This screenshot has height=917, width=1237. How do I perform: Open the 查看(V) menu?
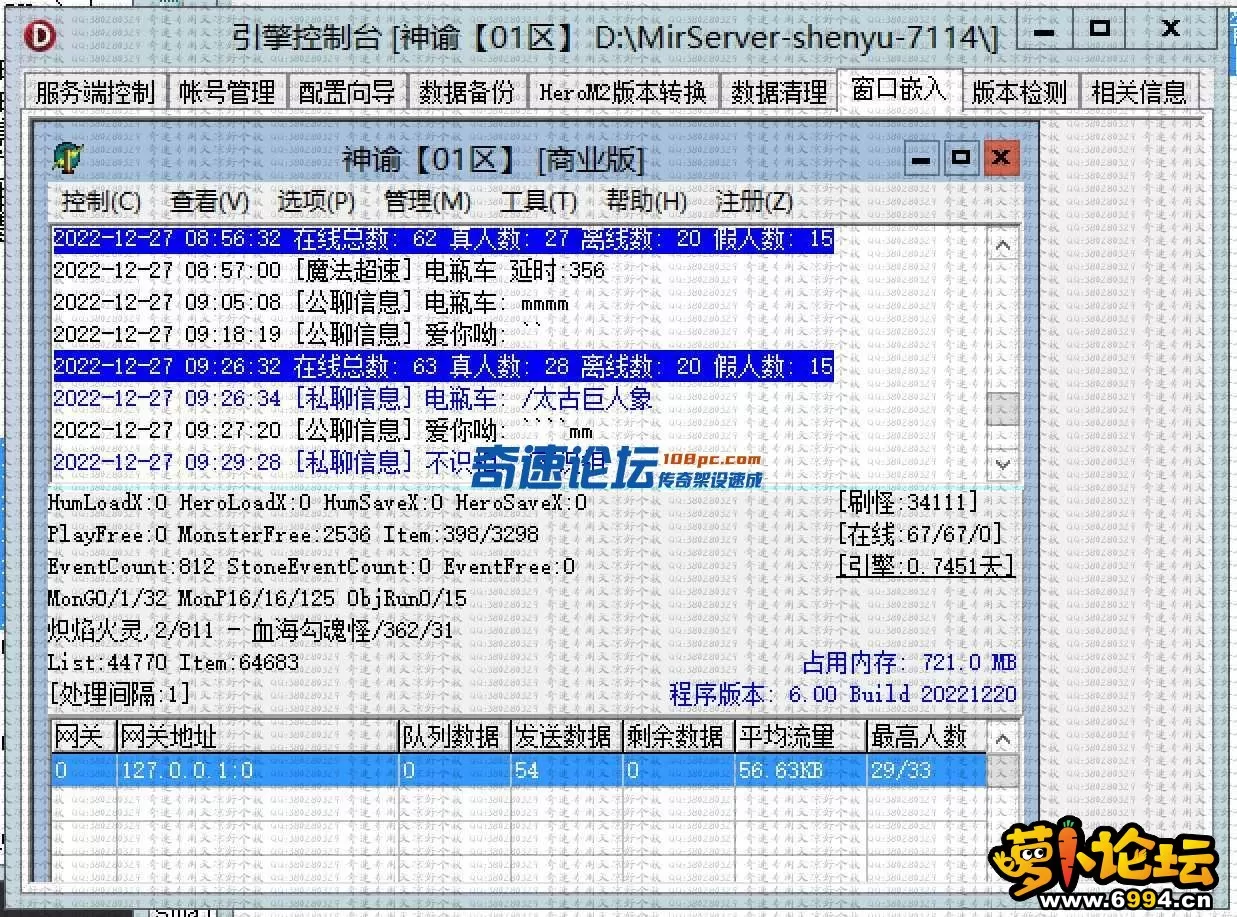pyautogui.click(x=209, y=201)
